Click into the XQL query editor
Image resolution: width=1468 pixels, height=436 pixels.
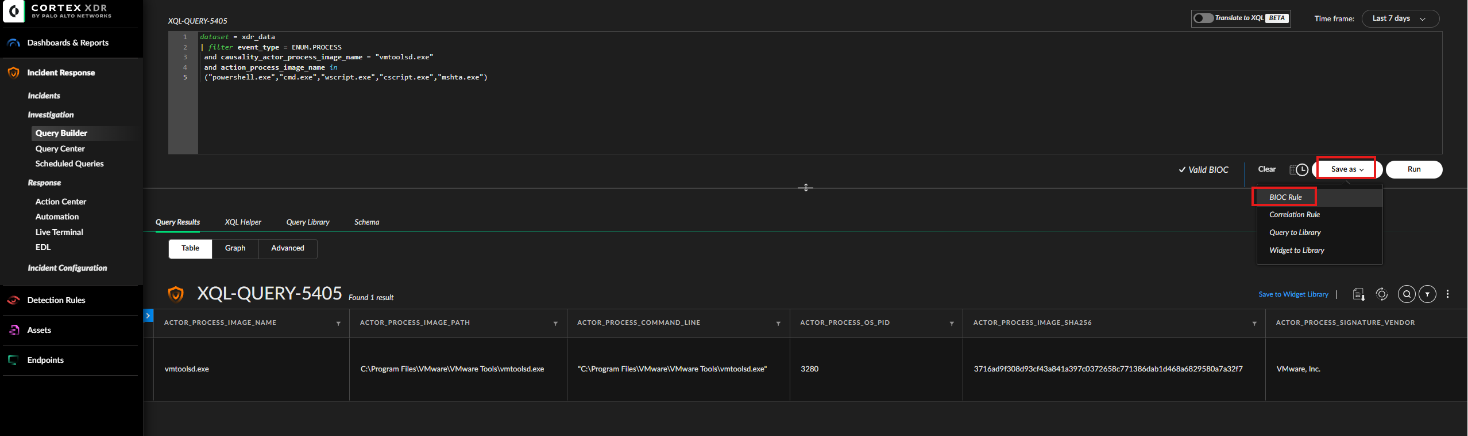tap(805, 92)
